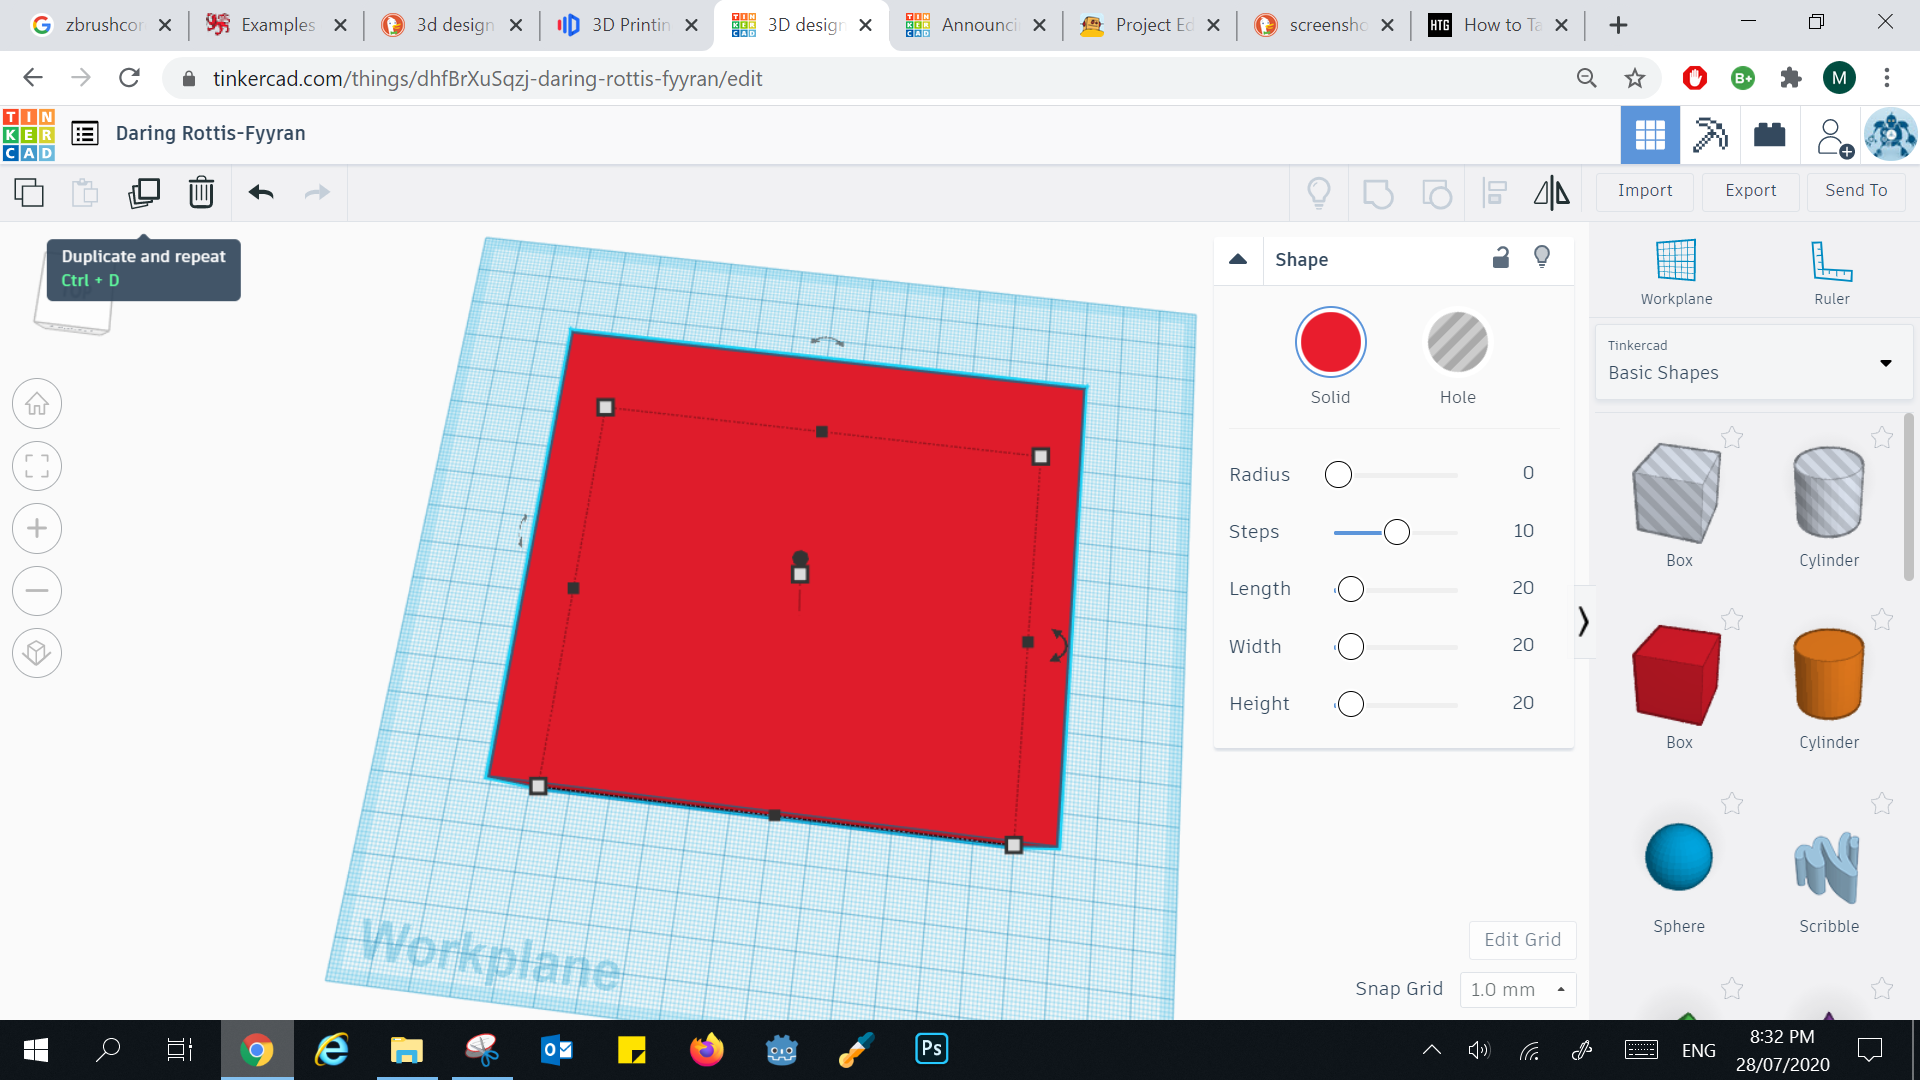This screenshot has width=1920, height=1080.
Task: Open the Workplane tool
Action: (x=1676, y=268)
